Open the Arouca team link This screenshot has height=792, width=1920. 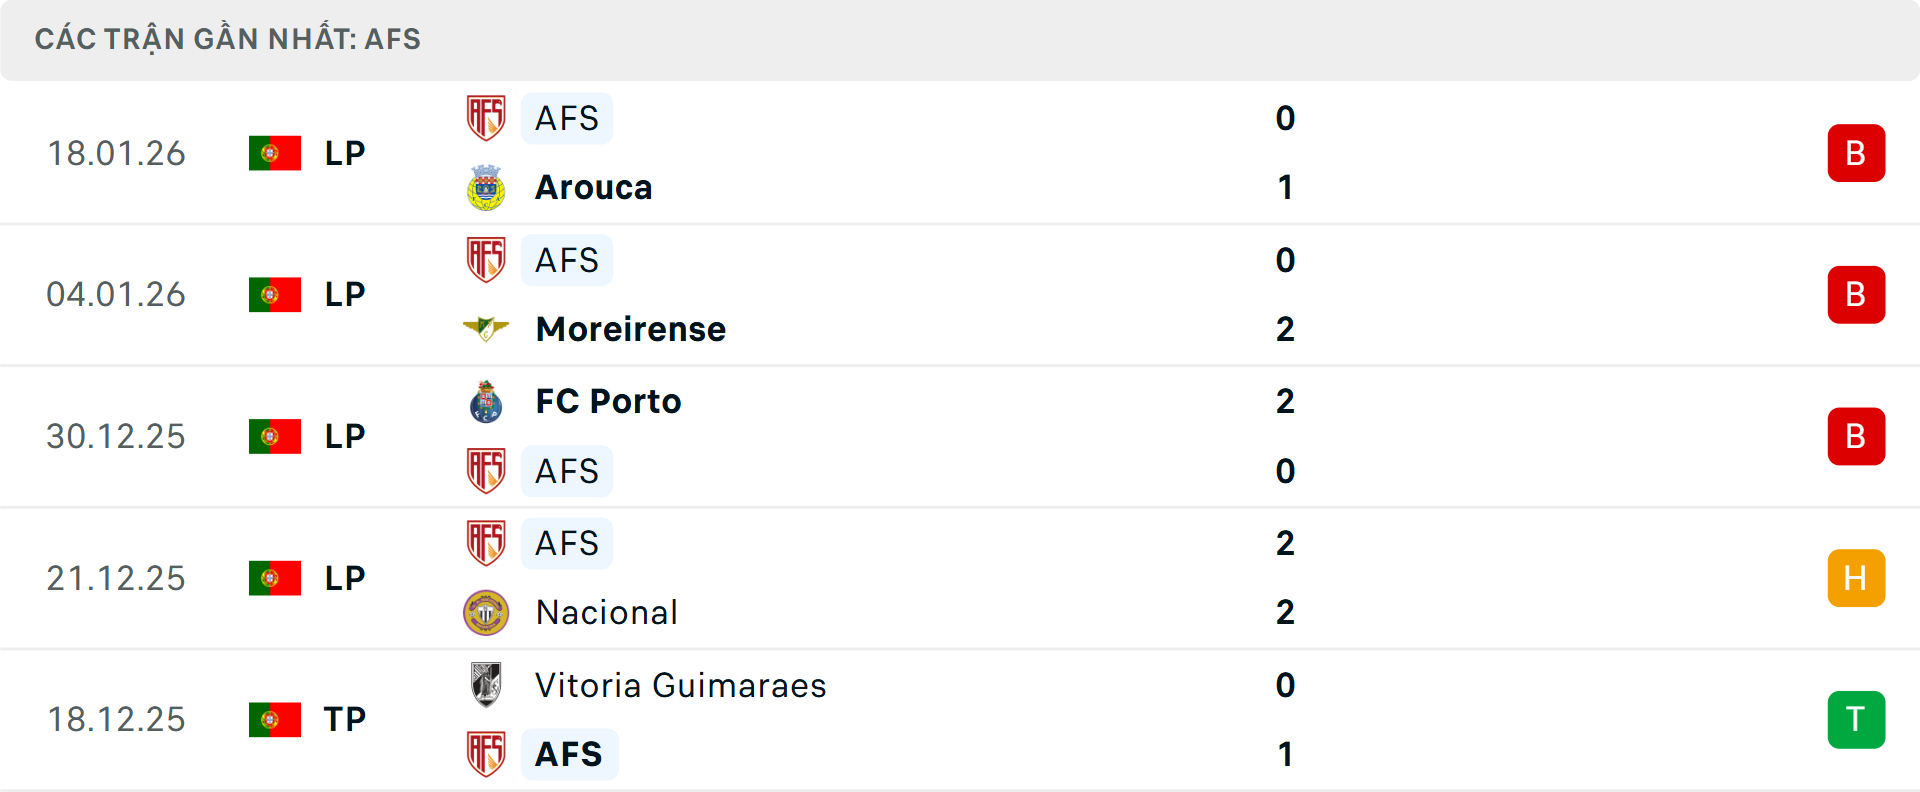tap(593, 187)
